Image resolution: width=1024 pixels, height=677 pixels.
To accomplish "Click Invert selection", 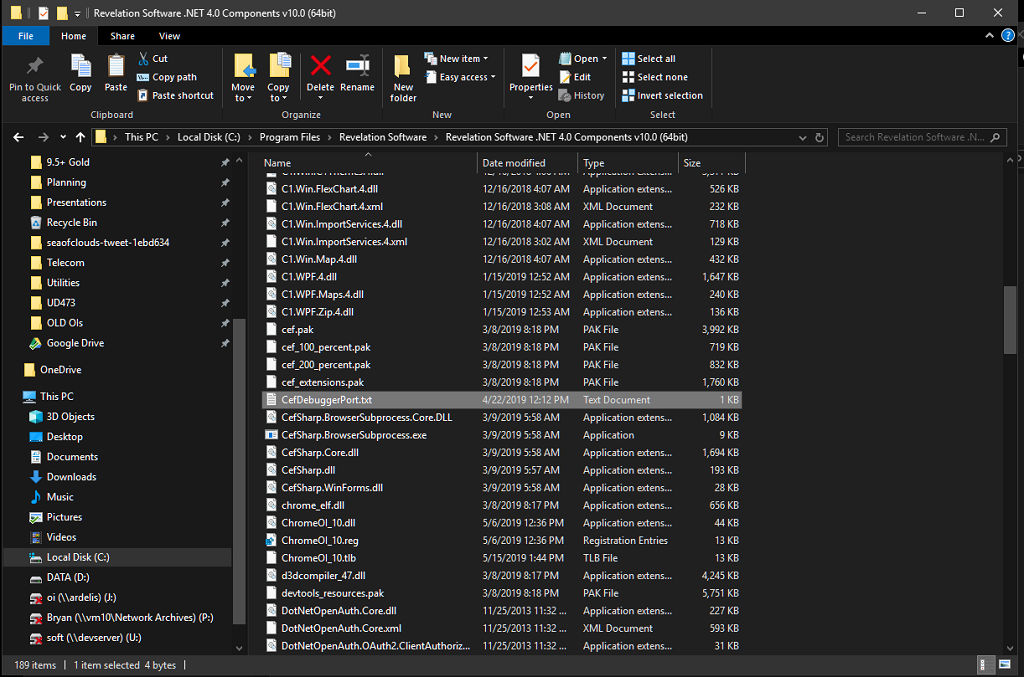I will pos(662,95).
